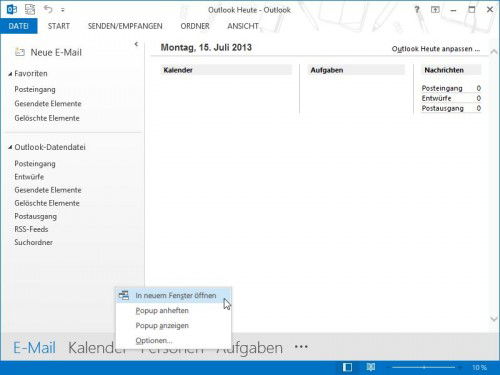
Task: Click the Reading view icon in status bar
Action: (371, 367)
